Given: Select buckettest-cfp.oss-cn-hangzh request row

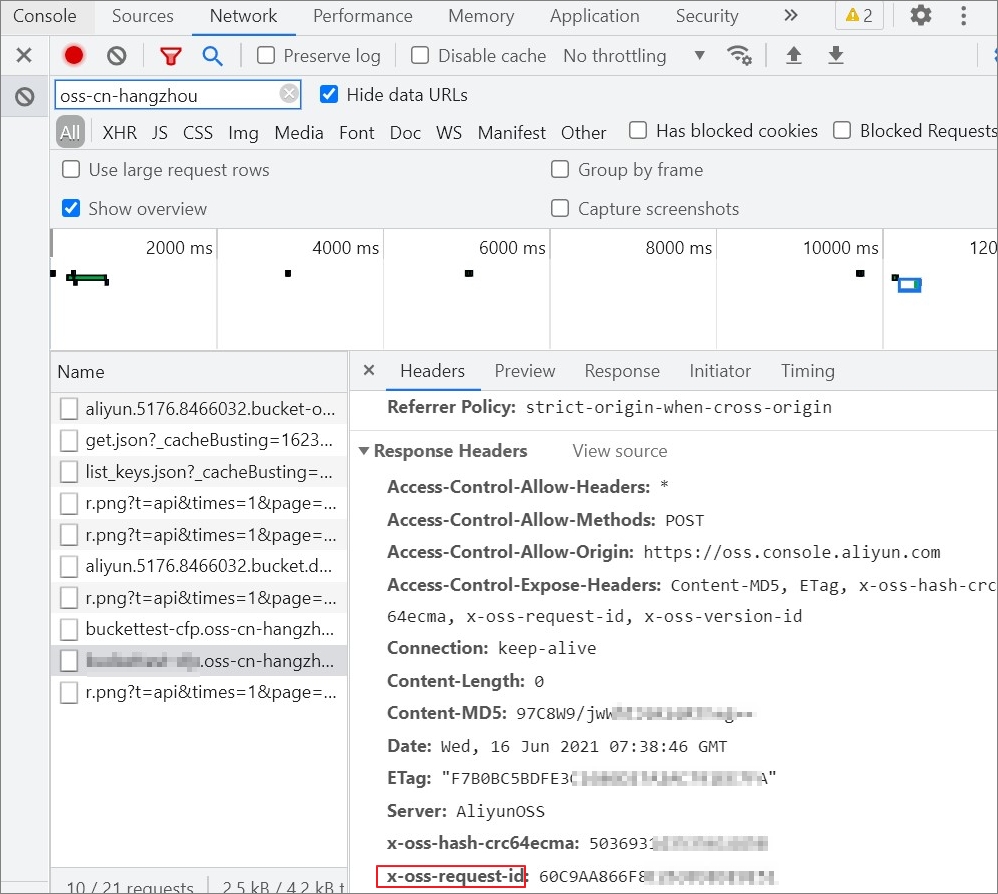Looking at the screenshot, I should 199,629.
